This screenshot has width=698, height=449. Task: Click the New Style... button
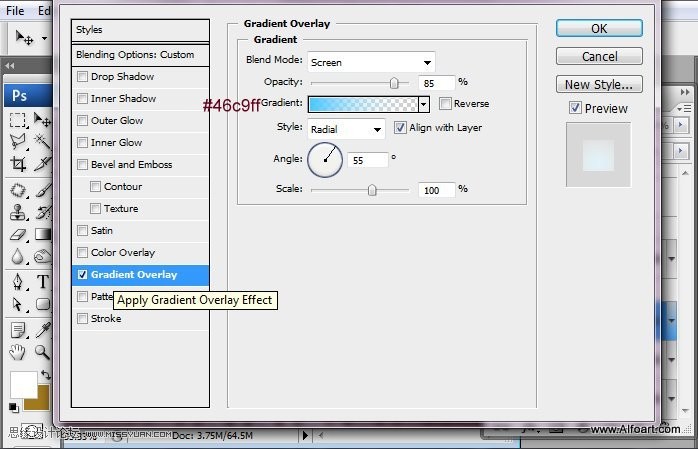coord(599,84)
